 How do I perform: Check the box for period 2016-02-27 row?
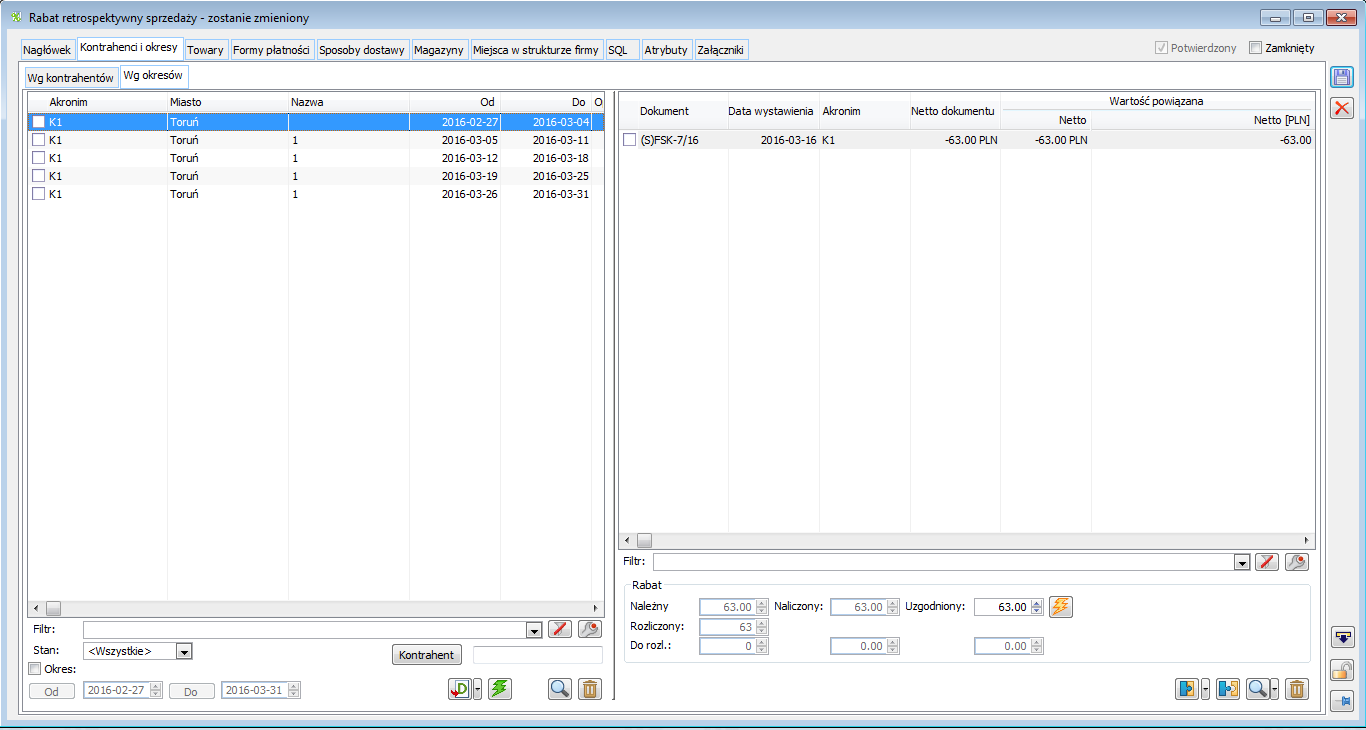(39, 121)
